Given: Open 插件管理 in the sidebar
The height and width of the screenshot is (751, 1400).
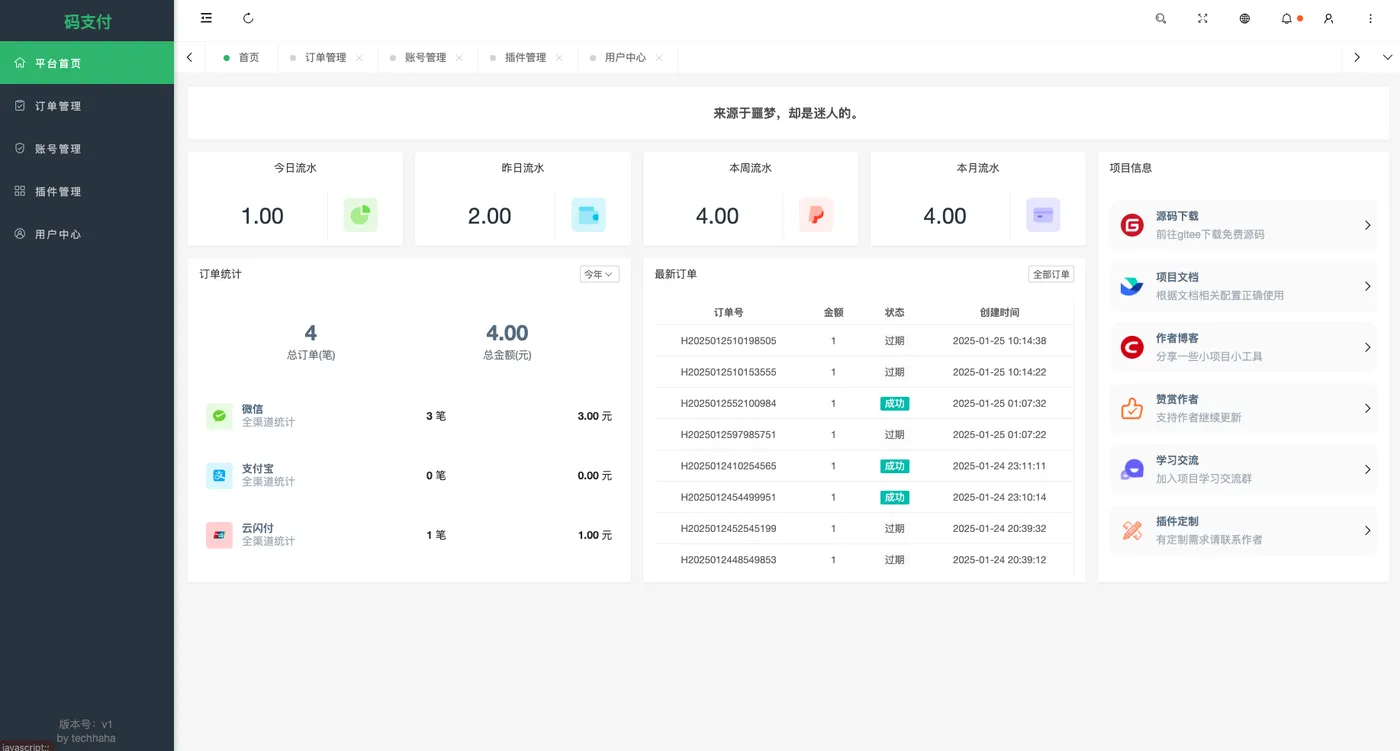Looking at the screenshot, I should 87,191.
